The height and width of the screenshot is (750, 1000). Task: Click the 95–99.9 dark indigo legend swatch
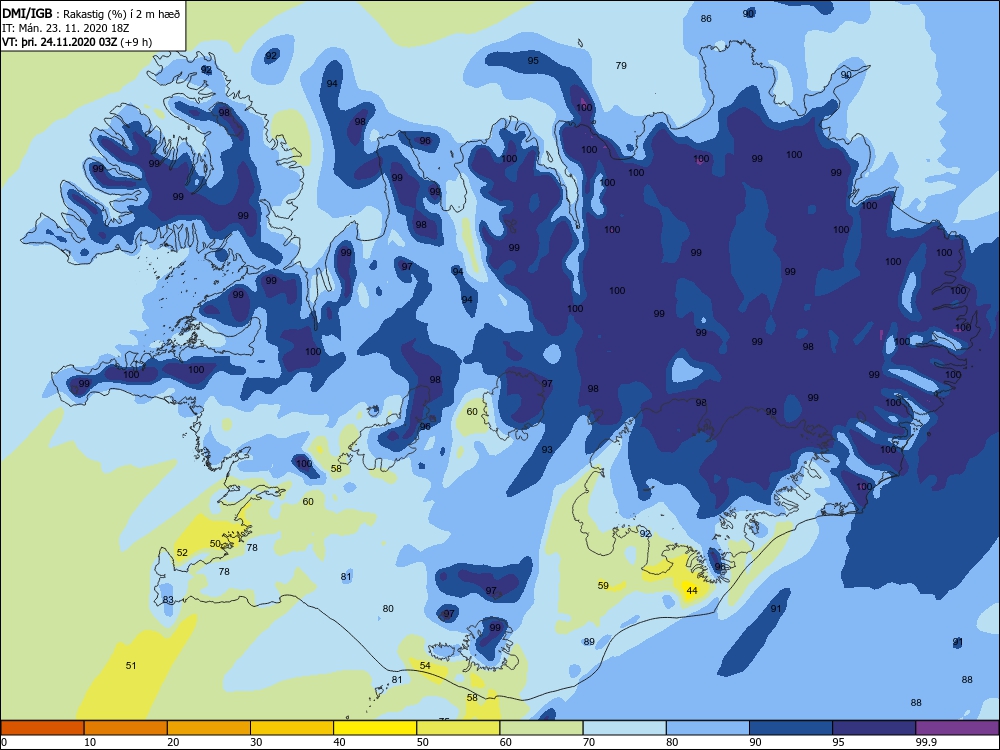[874, 728]
